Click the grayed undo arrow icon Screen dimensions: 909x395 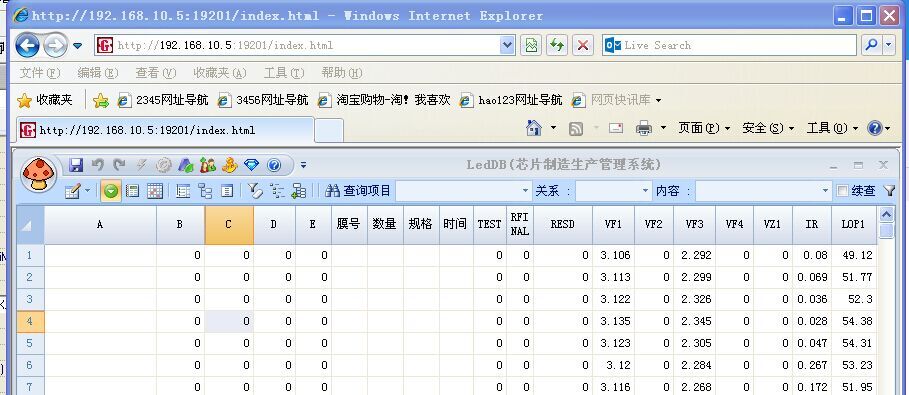click(97, 165)
